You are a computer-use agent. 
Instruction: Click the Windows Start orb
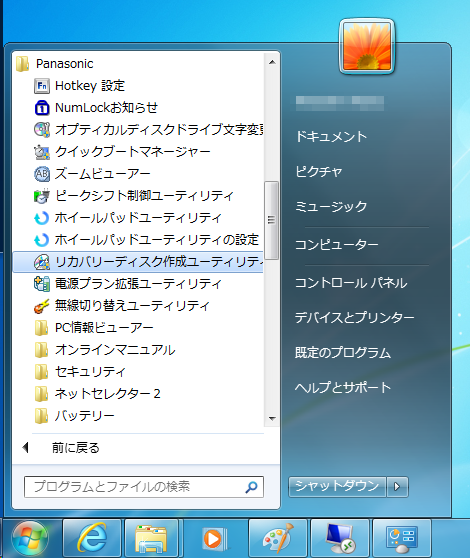click(x=30, y=539)
